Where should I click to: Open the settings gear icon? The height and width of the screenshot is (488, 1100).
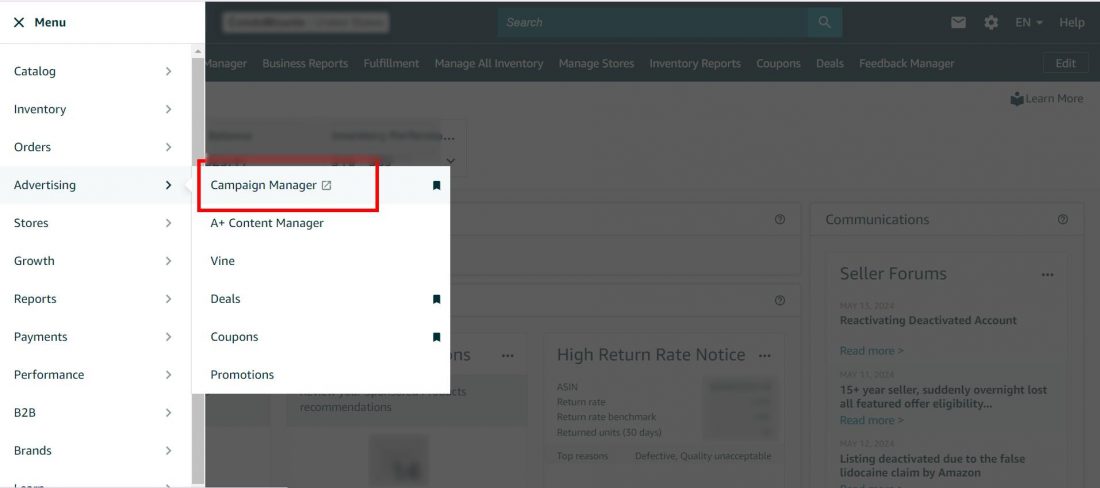click(x=991, y=22)
